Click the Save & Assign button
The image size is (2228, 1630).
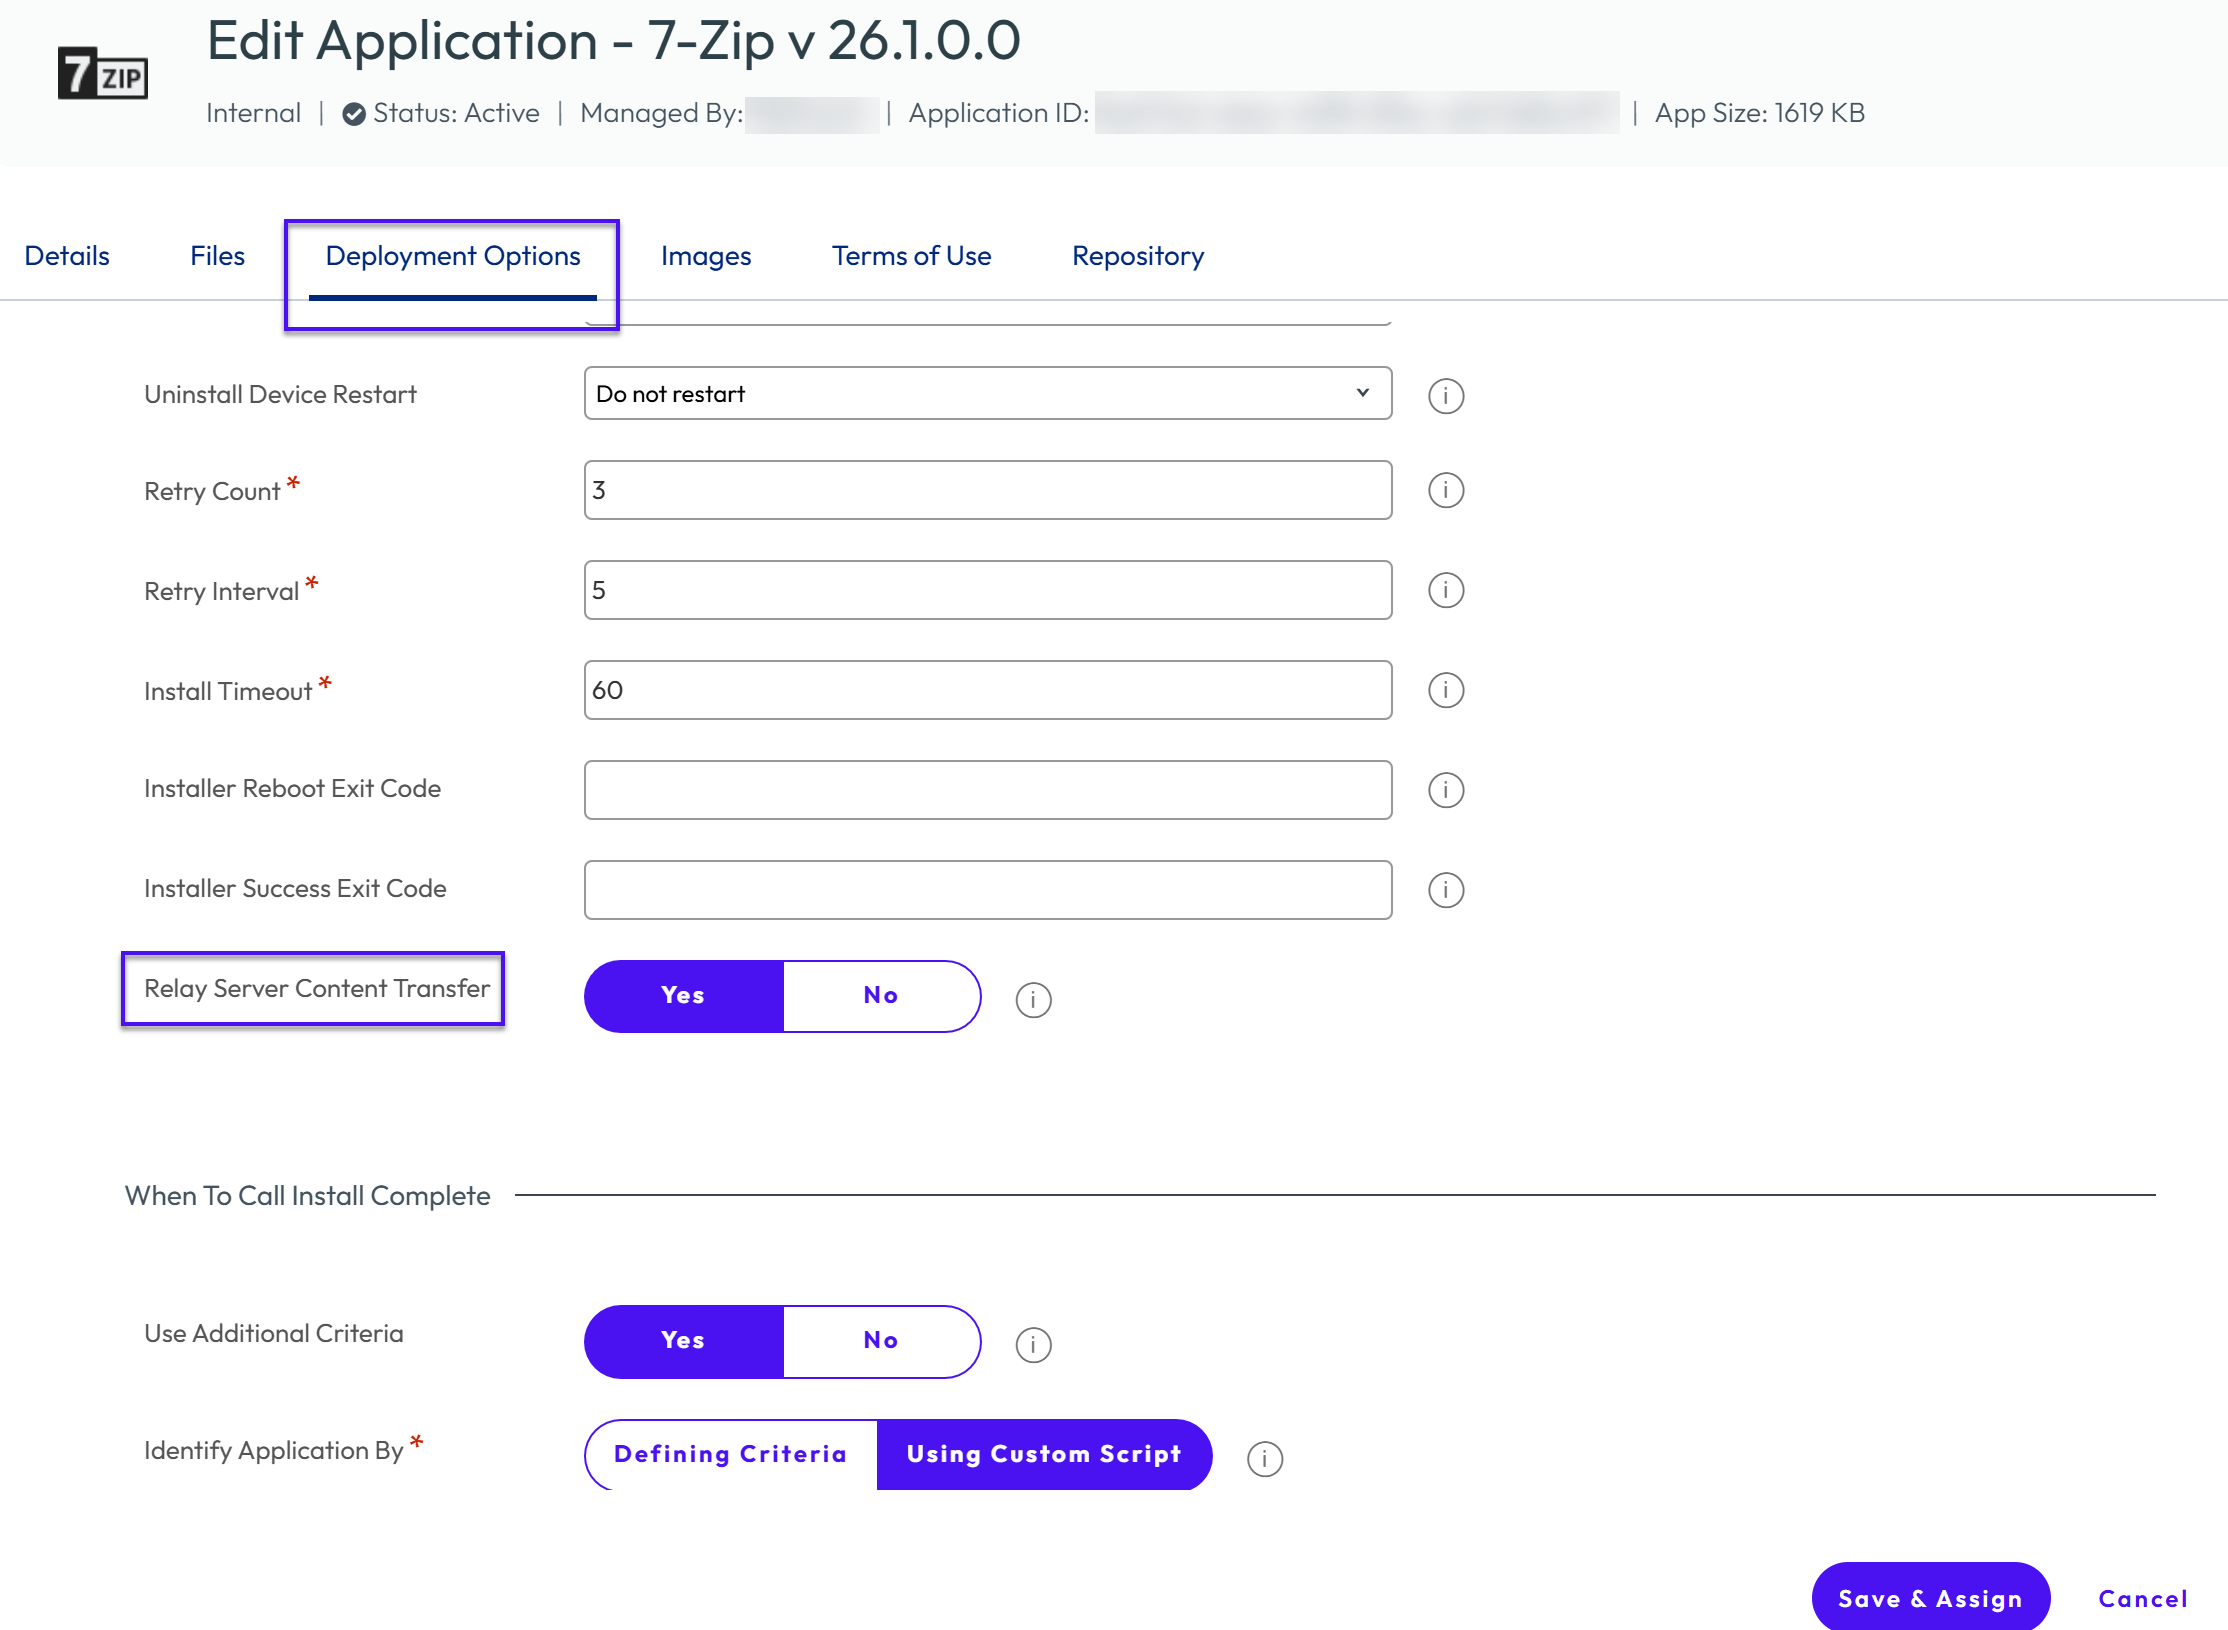[x=1930, y=1598]
